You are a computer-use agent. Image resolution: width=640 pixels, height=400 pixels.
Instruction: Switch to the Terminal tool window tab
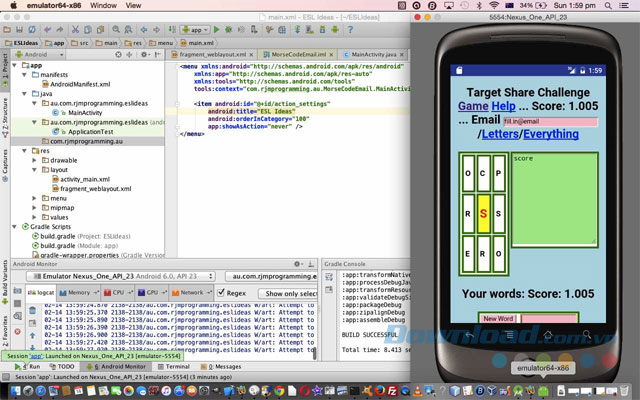pos(173,367)
